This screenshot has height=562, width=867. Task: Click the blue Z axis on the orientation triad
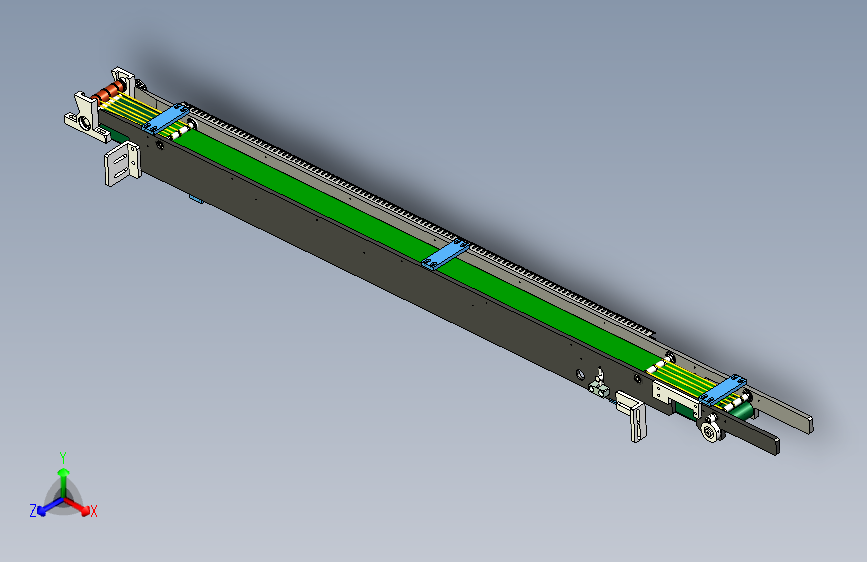coord(49,507)
